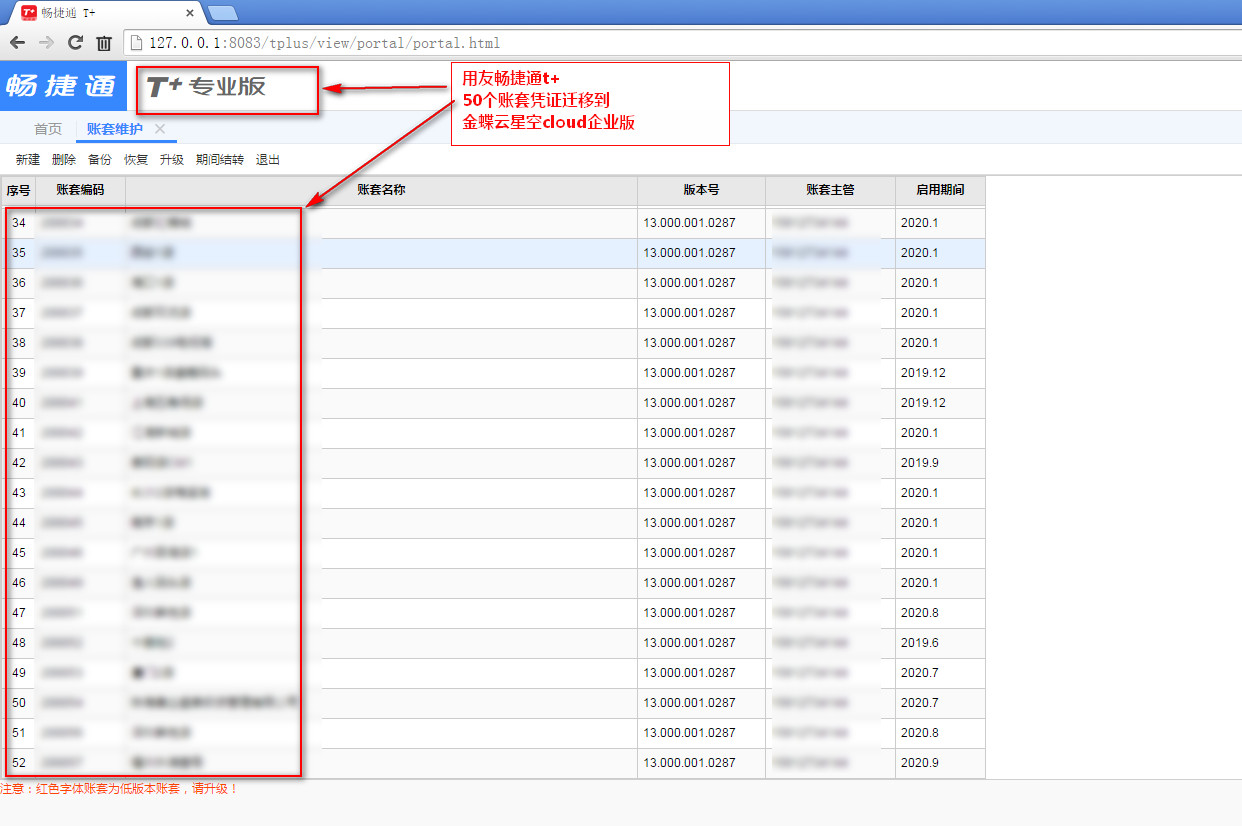Screen dimensions: 1242x826
Task: Click 备份 to back up account set
Action: point(100,160)
